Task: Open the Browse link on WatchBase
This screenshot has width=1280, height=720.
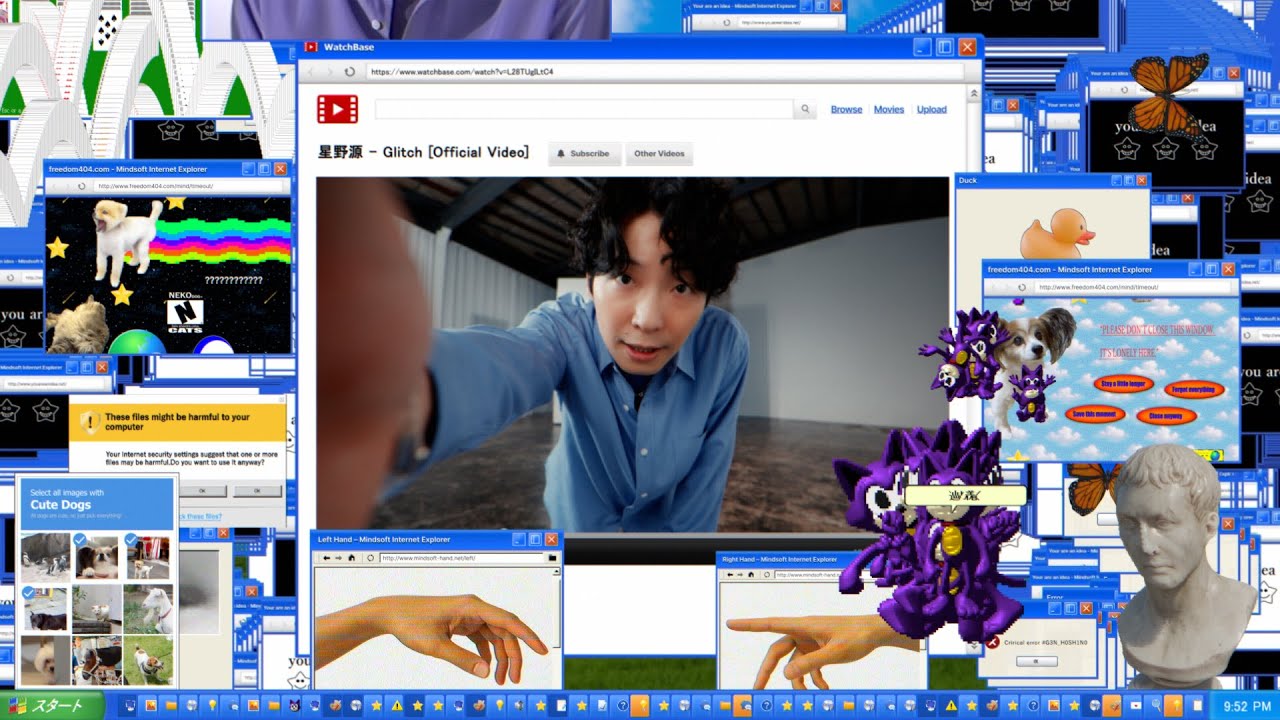Action: [846, 110]
